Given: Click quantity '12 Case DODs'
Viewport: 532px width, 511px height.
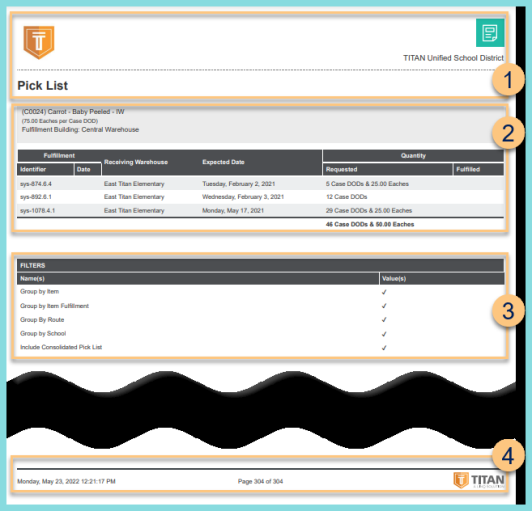Looking at the screenshot, I should click(x=347, y=197).
